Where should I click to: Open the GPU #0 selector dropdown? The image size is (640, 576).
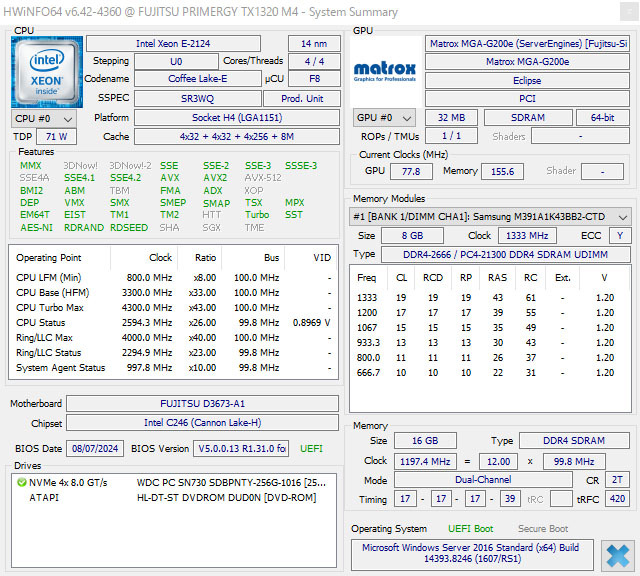(384, 118)
